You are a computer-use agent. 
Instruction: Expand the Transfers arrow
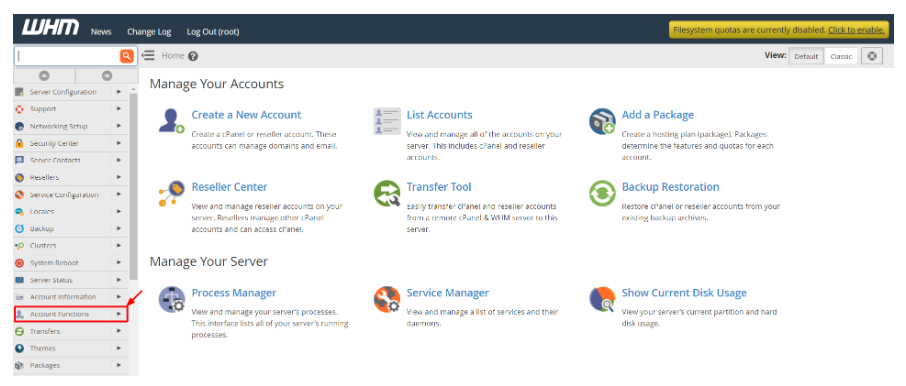(x=118, y=331)
